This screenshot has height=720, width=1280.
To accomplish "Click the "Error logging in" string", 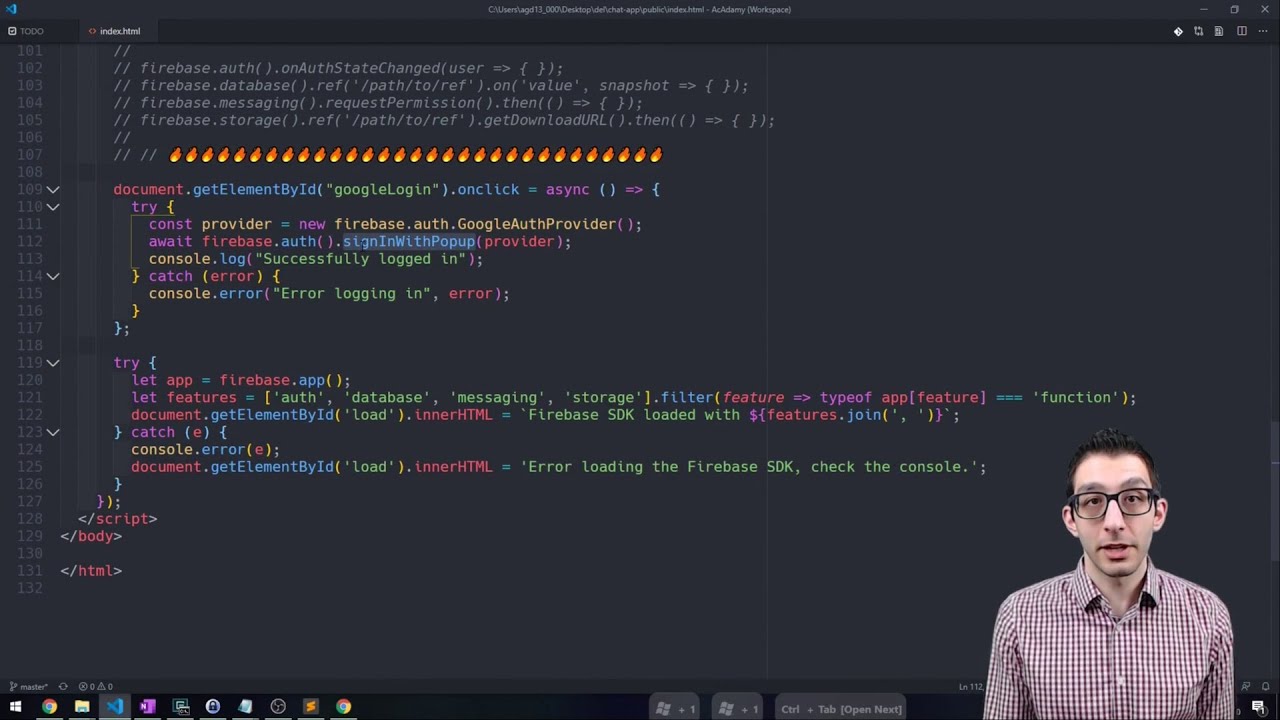I will (x=352, y=294).
